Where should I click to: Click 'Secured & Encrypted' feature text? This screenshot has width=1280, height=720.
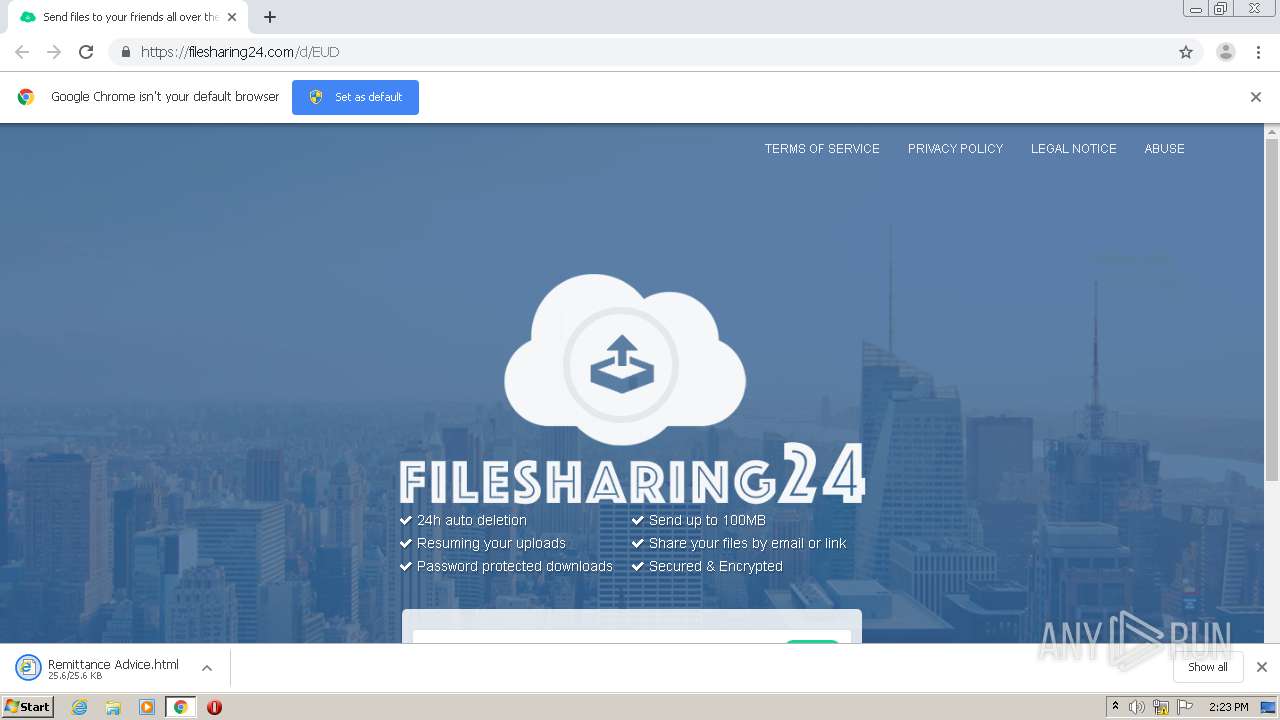715,566
